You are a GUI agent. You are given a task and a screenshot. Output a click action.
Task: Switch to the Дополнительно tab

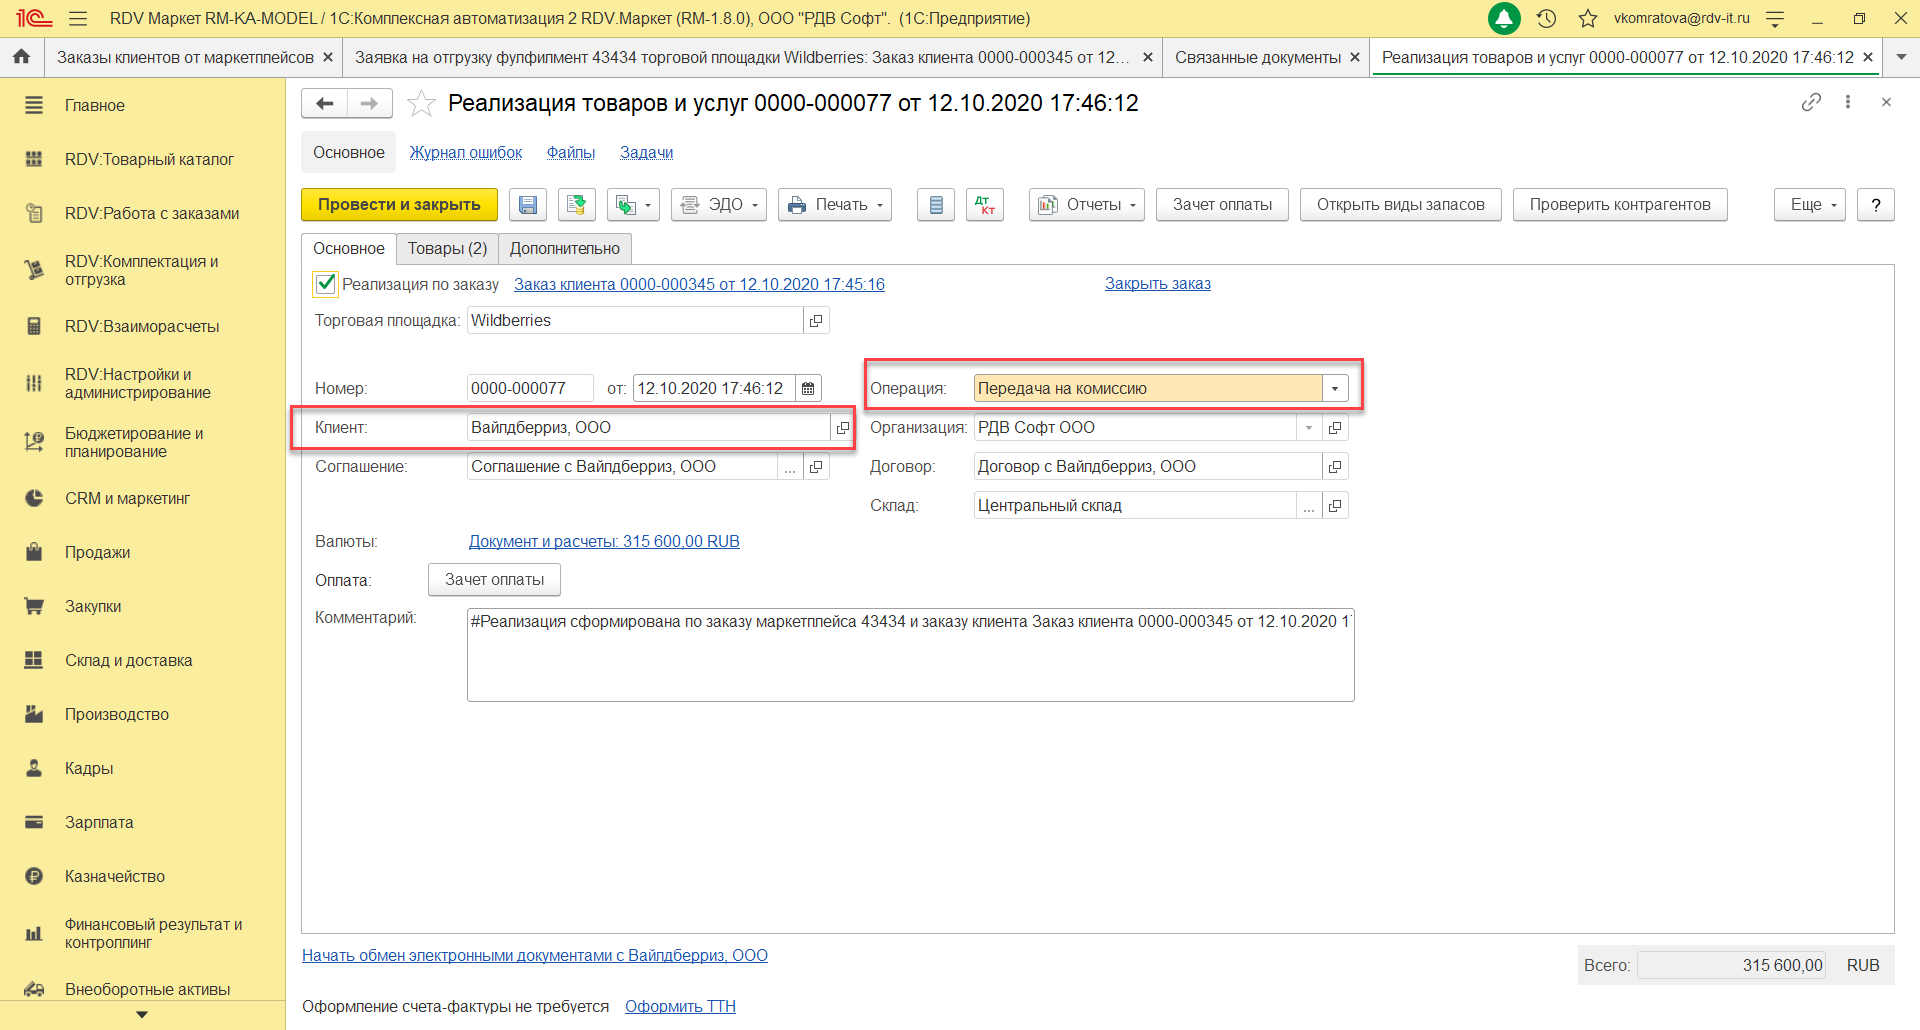[x=564, y=248]
